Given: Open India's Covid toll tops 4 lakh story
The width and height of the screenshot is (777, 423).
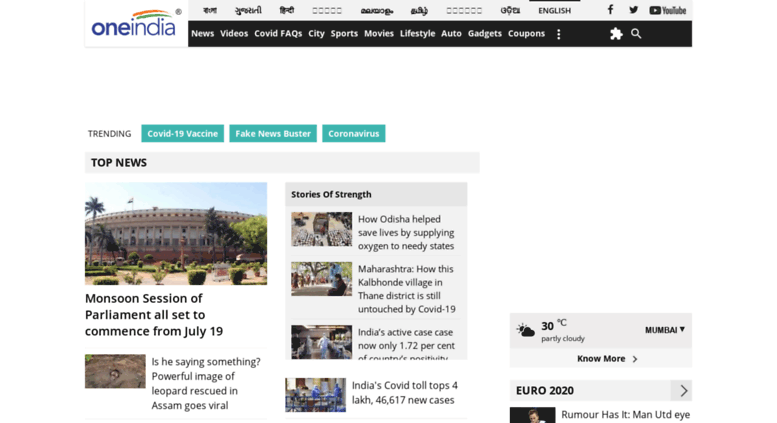Looking at the screenshot, I should pos(405,392).
